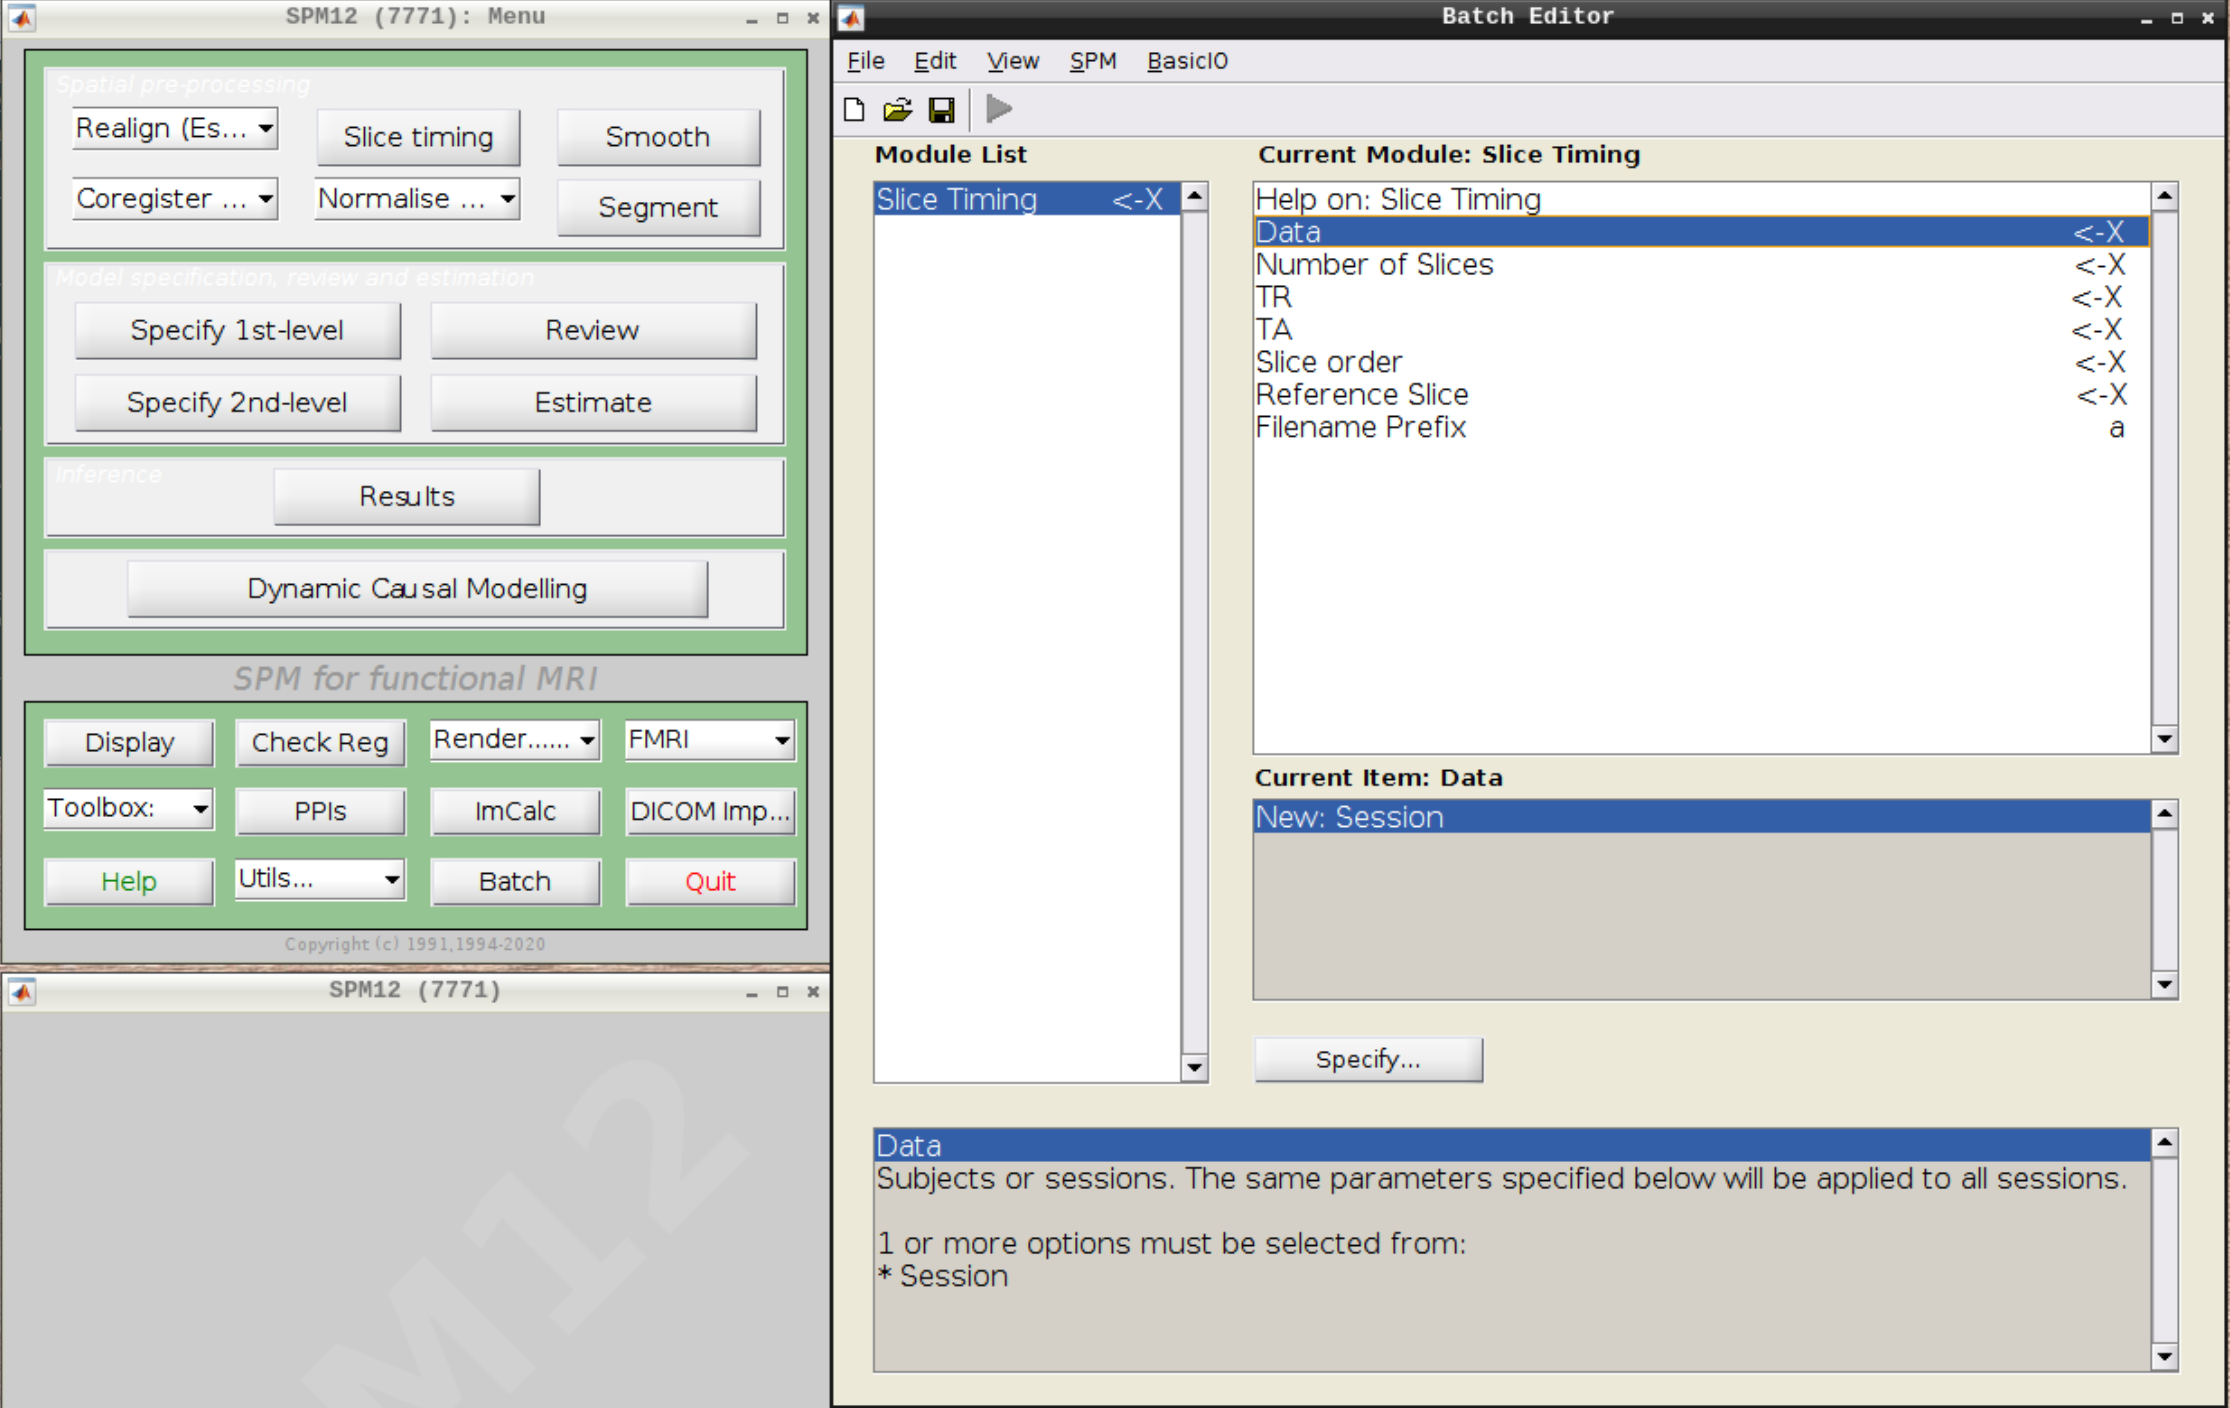Select the Reference Slice row
Viewport: 2230px width, 1408px height.
coord(1701,394)
